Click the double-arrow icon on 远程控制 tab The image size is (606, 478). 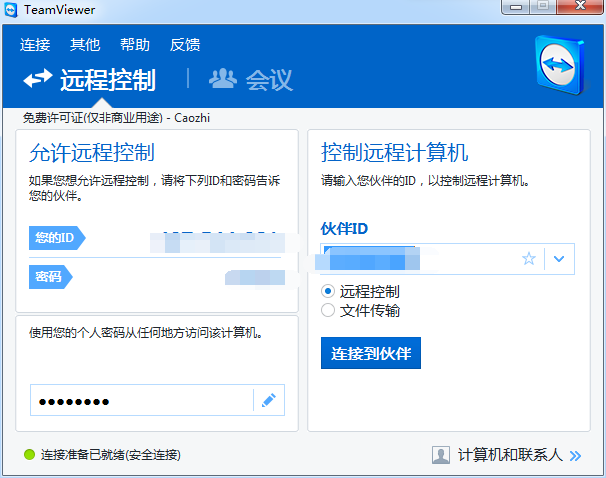pyautogui.click(x=38, y=79)
